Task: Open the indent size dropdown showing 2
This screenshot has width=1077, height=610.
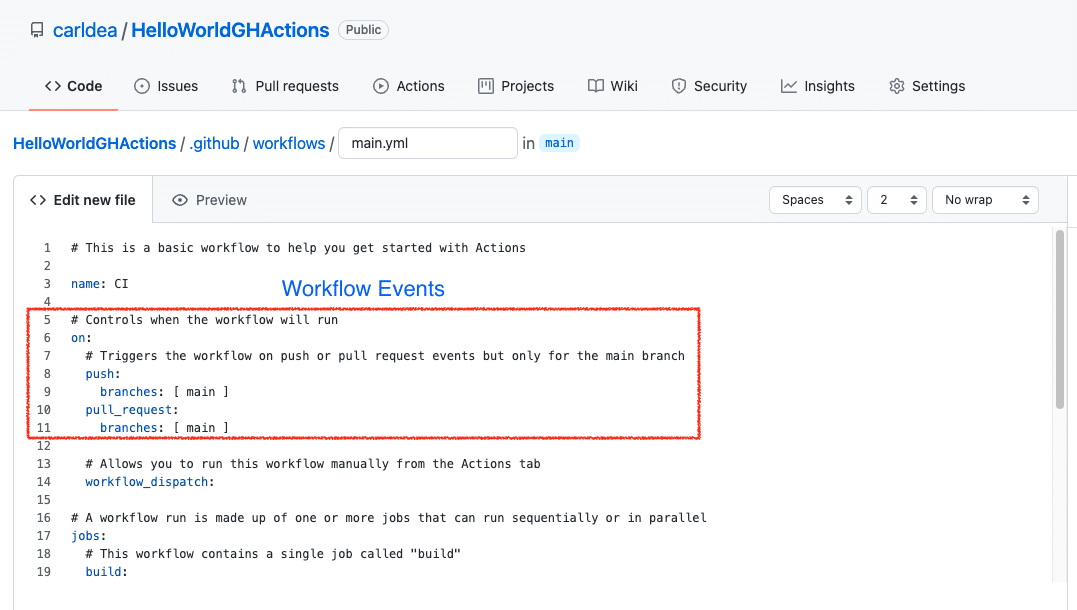Action: coord(896,200)
